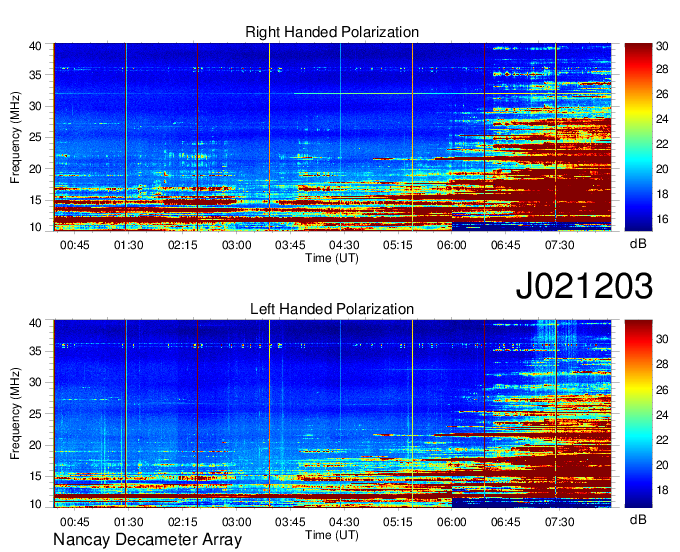Click 18 dB value on left-handed colorbar
This screenshot has width=680, height=552.
662,490
